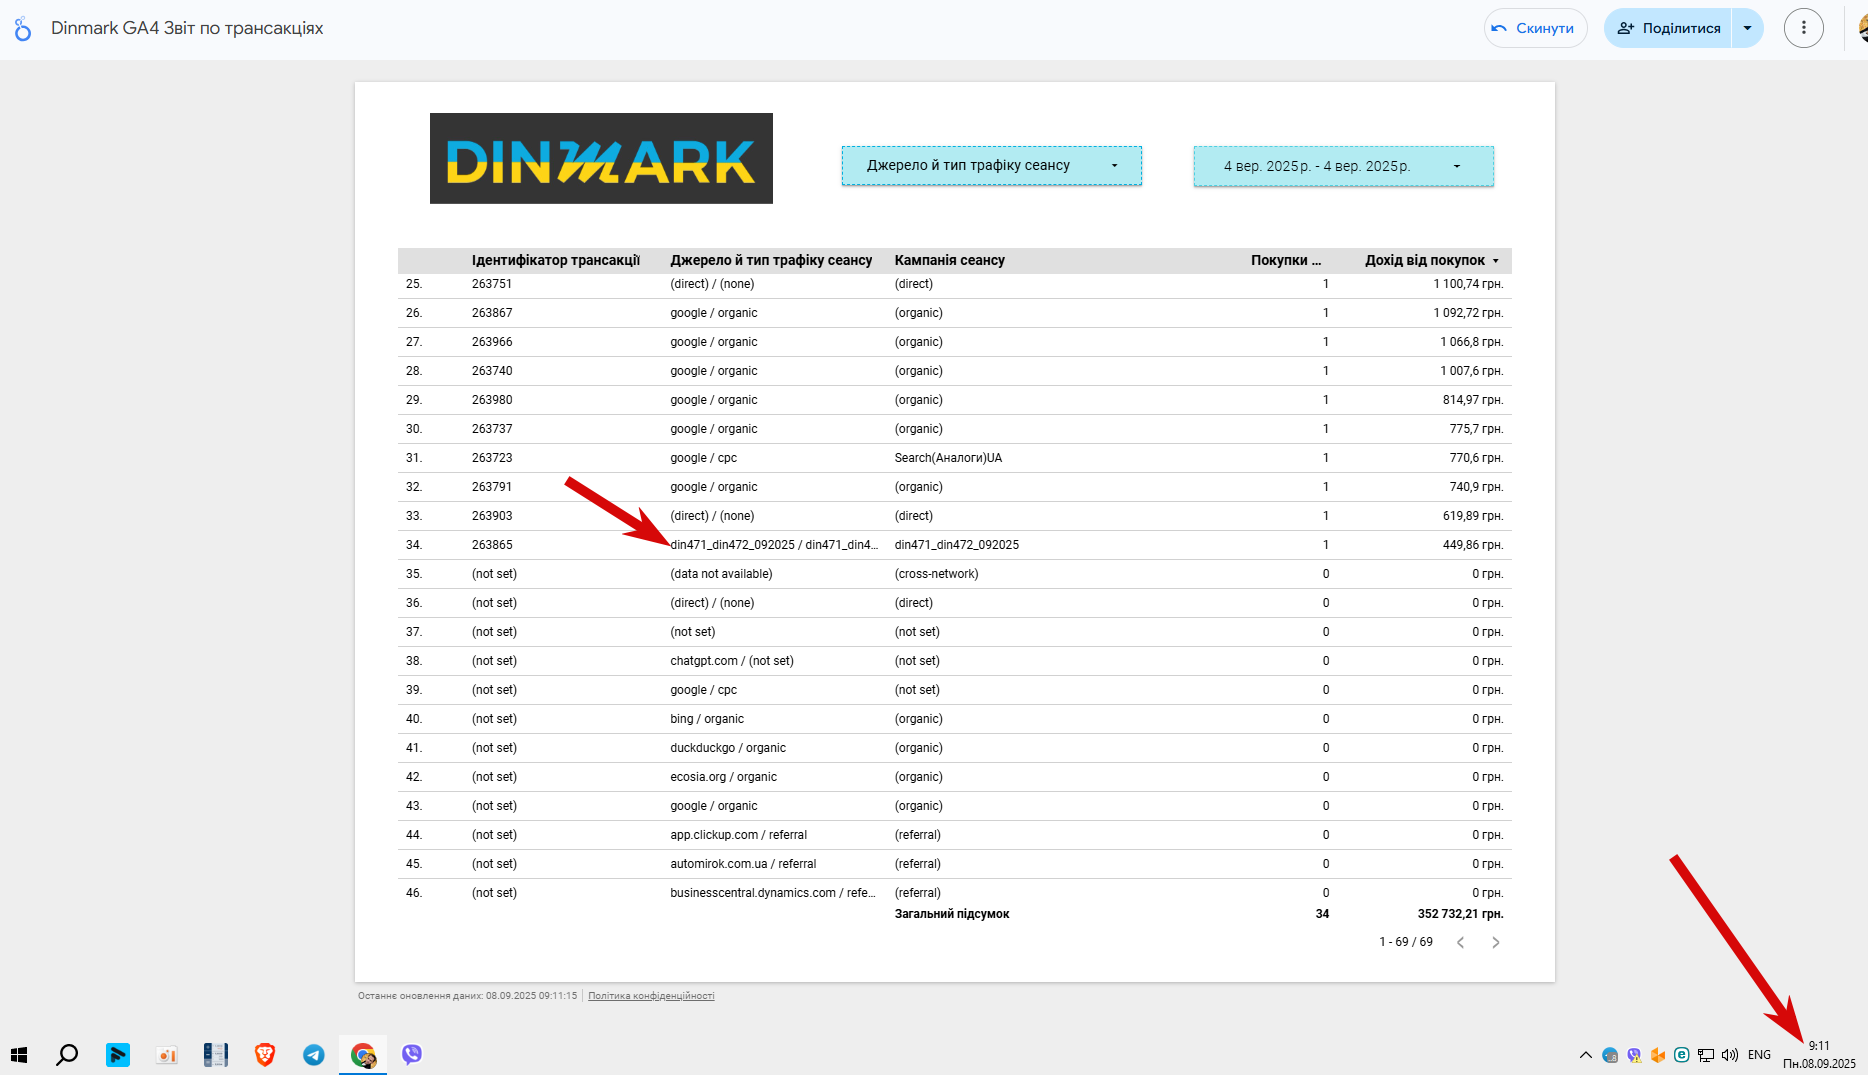This screenshot has width=1868, height=1075.
Task: Sort by Покупки column header
Action: [x=1286, y=260]
